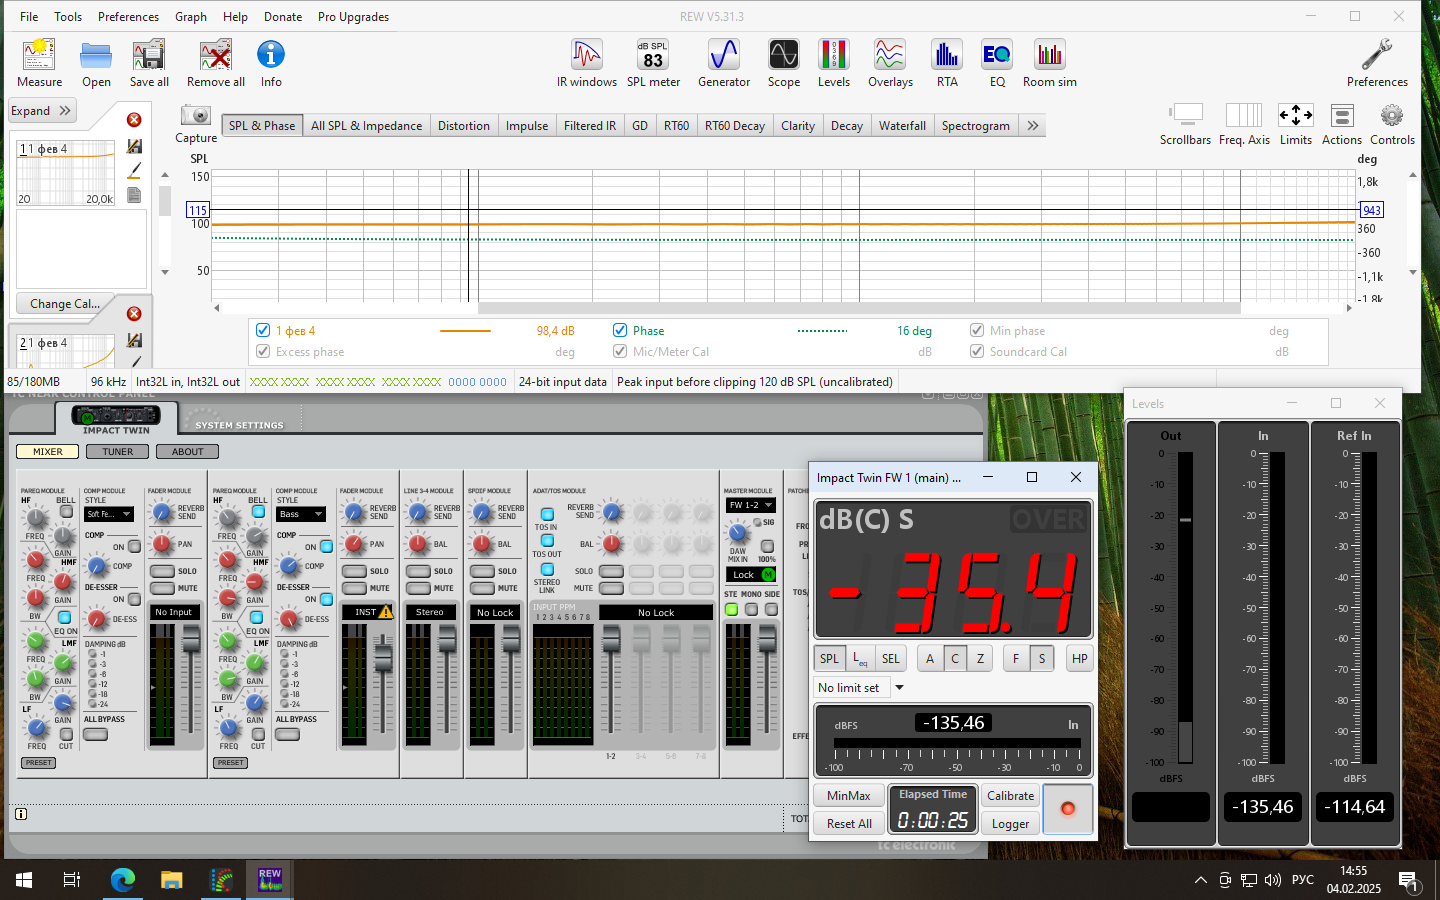Open the No limit set dropdown
Viewport: 1440px width, 900px height.
pyautogui.click(x=860, y=687)
